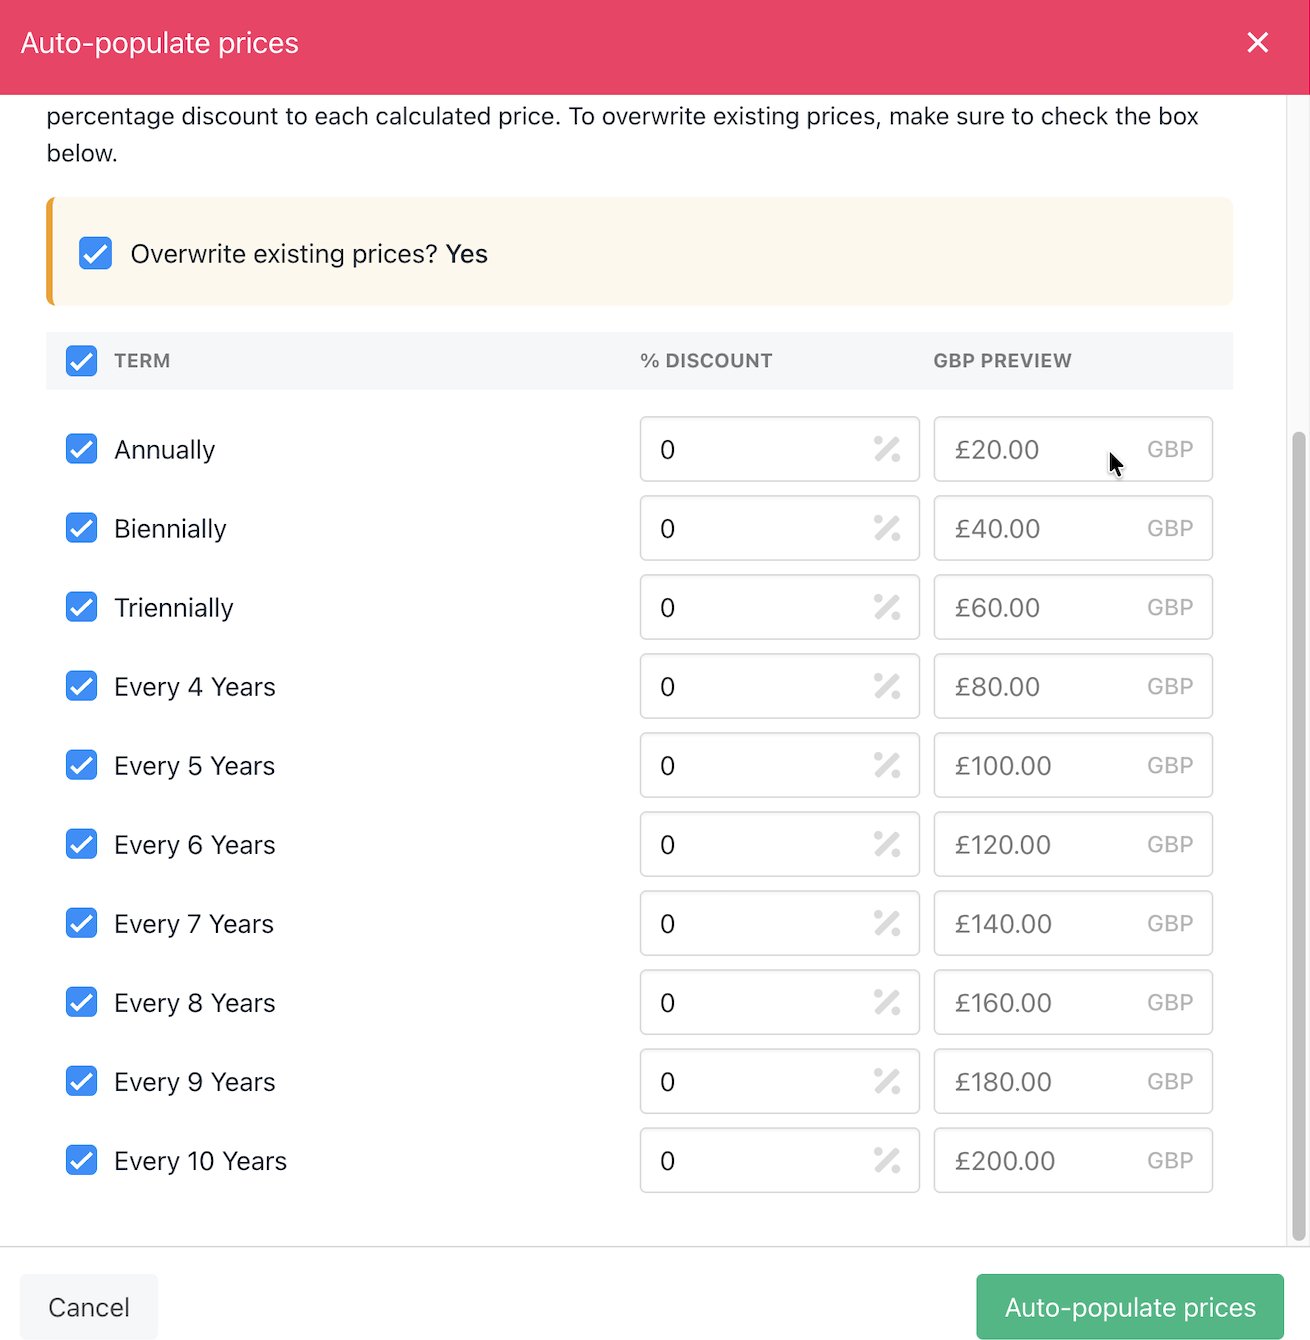Focus the Every 6 Years discount field
The height and width of the screenshot is (1340, 1310).
click(x=780, y=844)
